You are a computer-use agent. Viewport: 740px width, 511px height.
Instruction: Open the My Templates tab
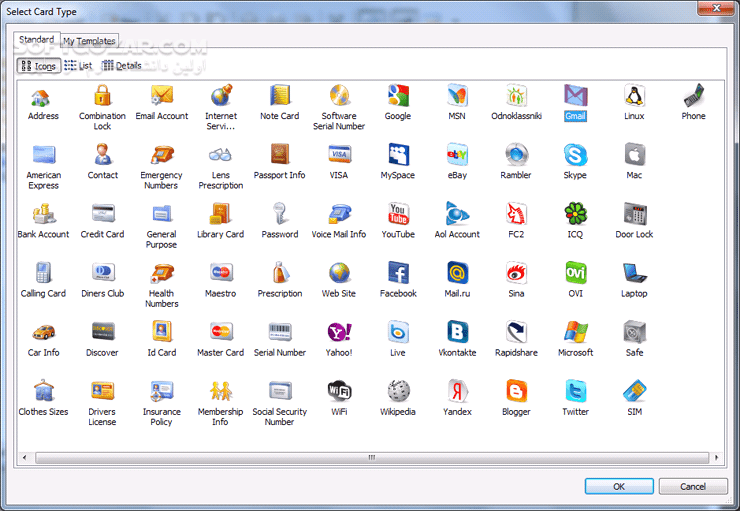tap(89, 41)
